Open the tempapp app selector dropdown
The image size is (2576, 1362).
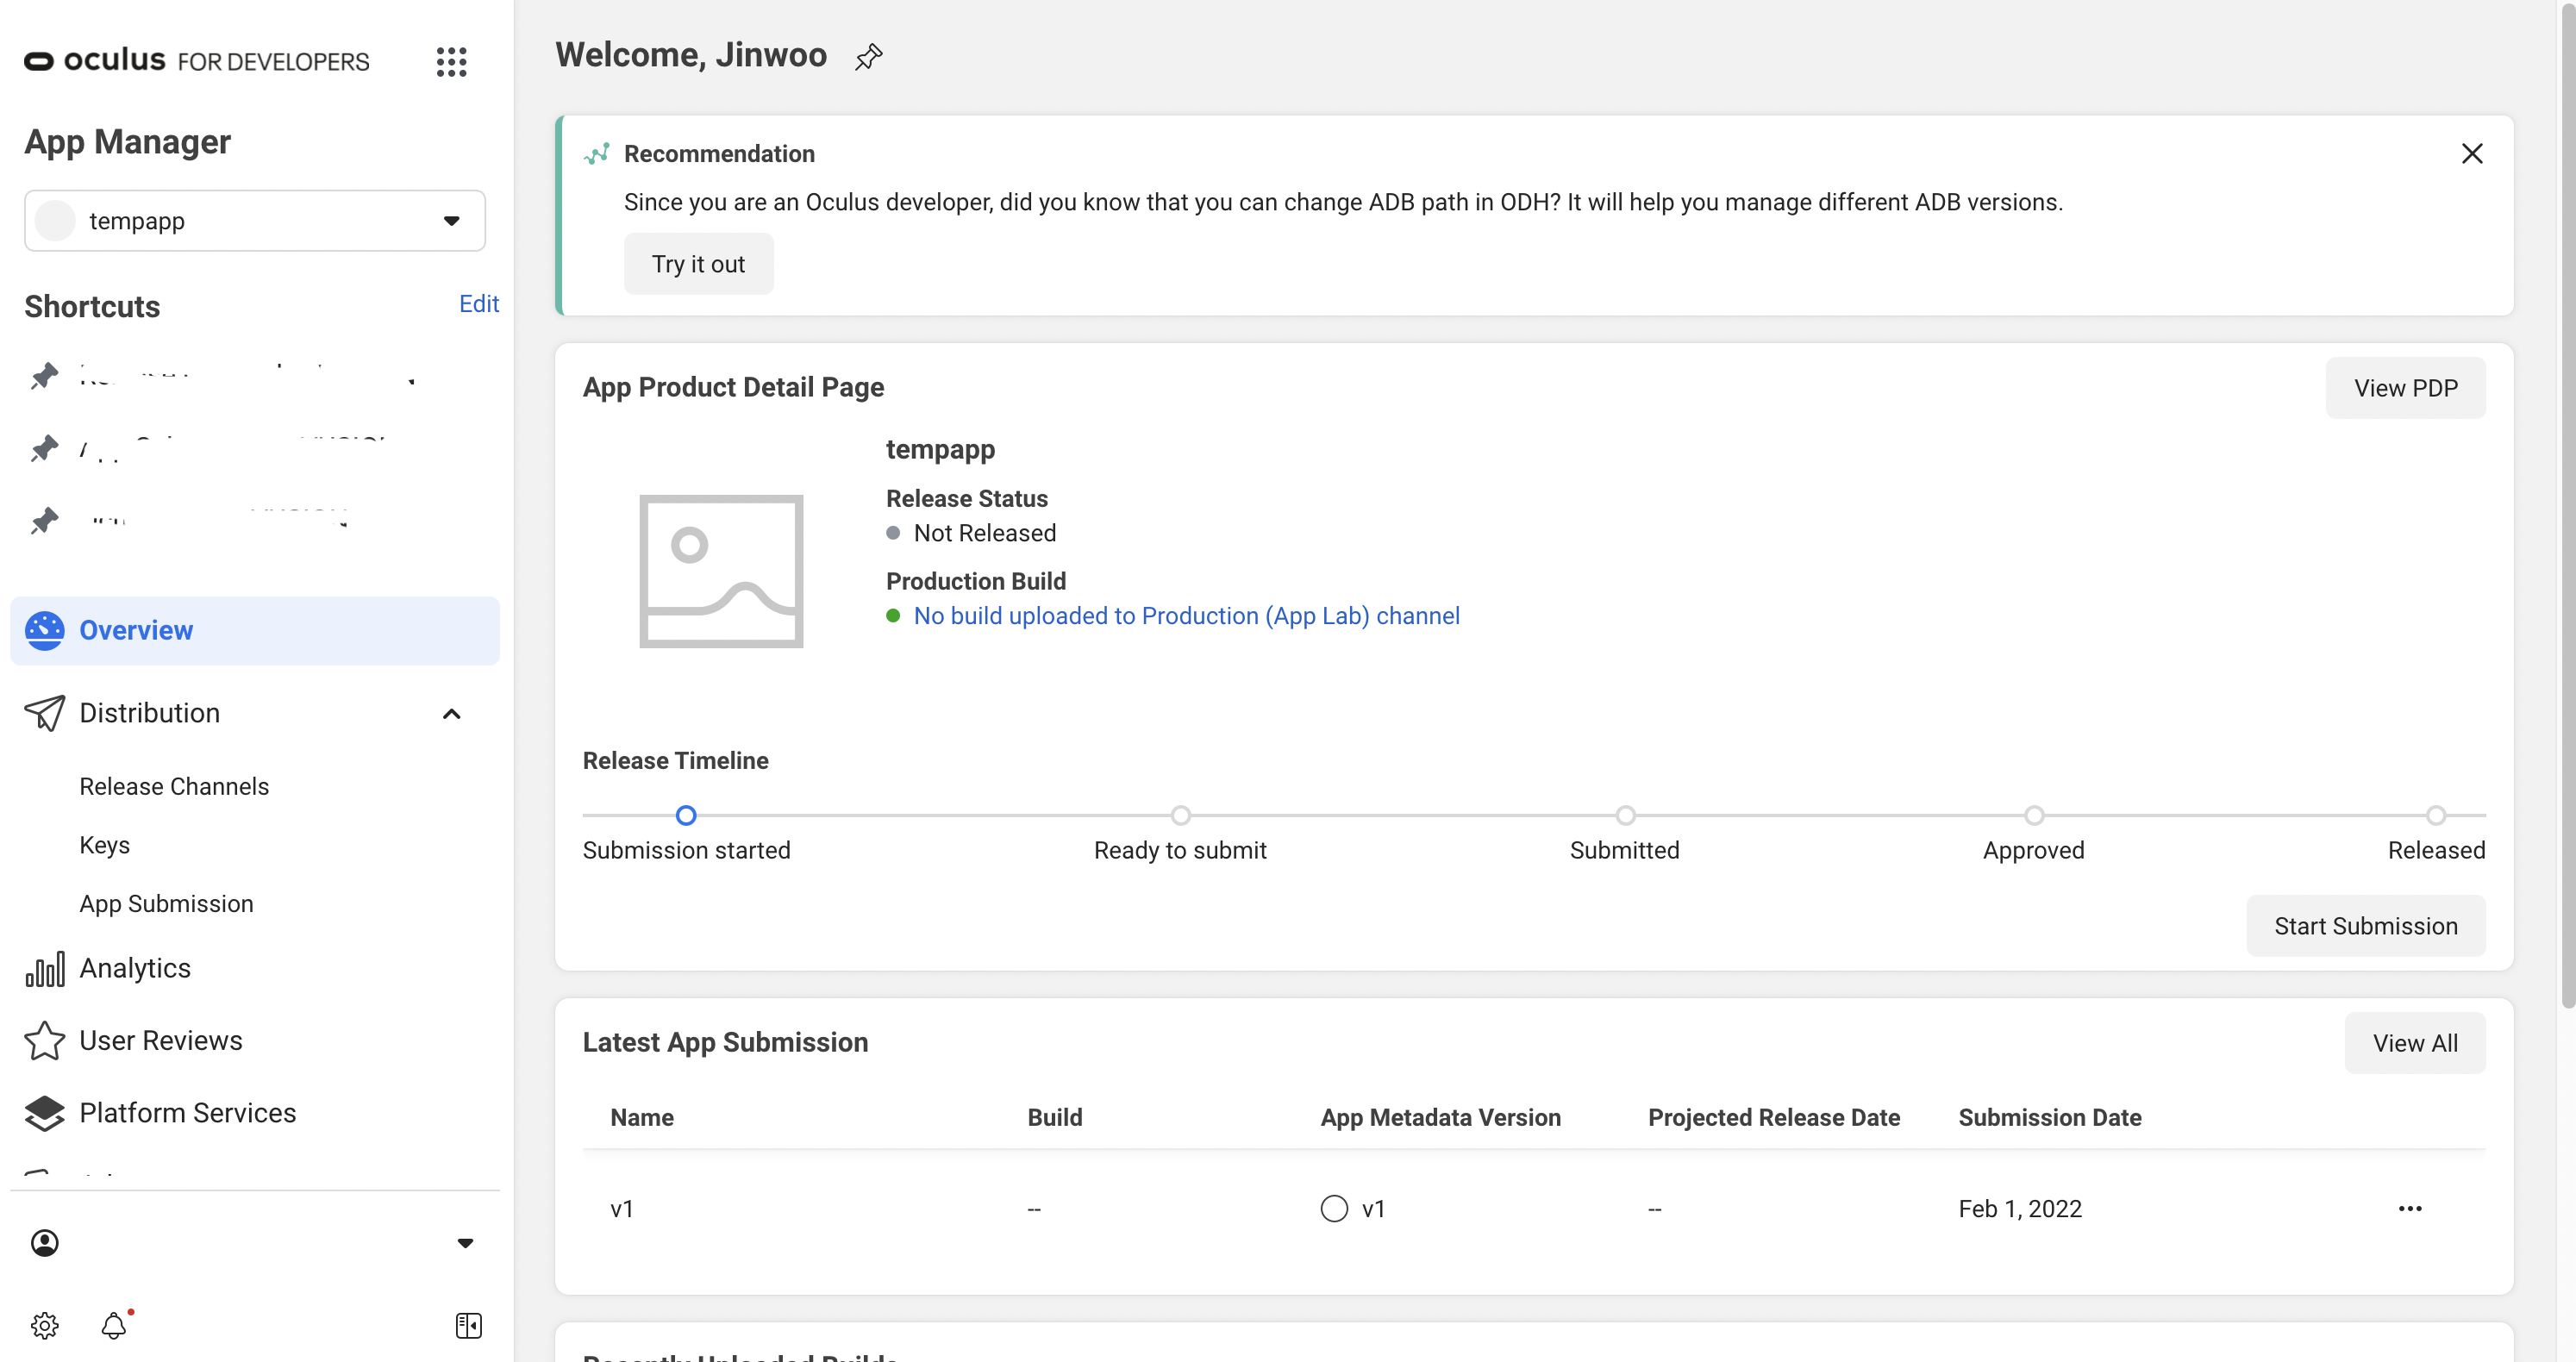click(255, 220)
